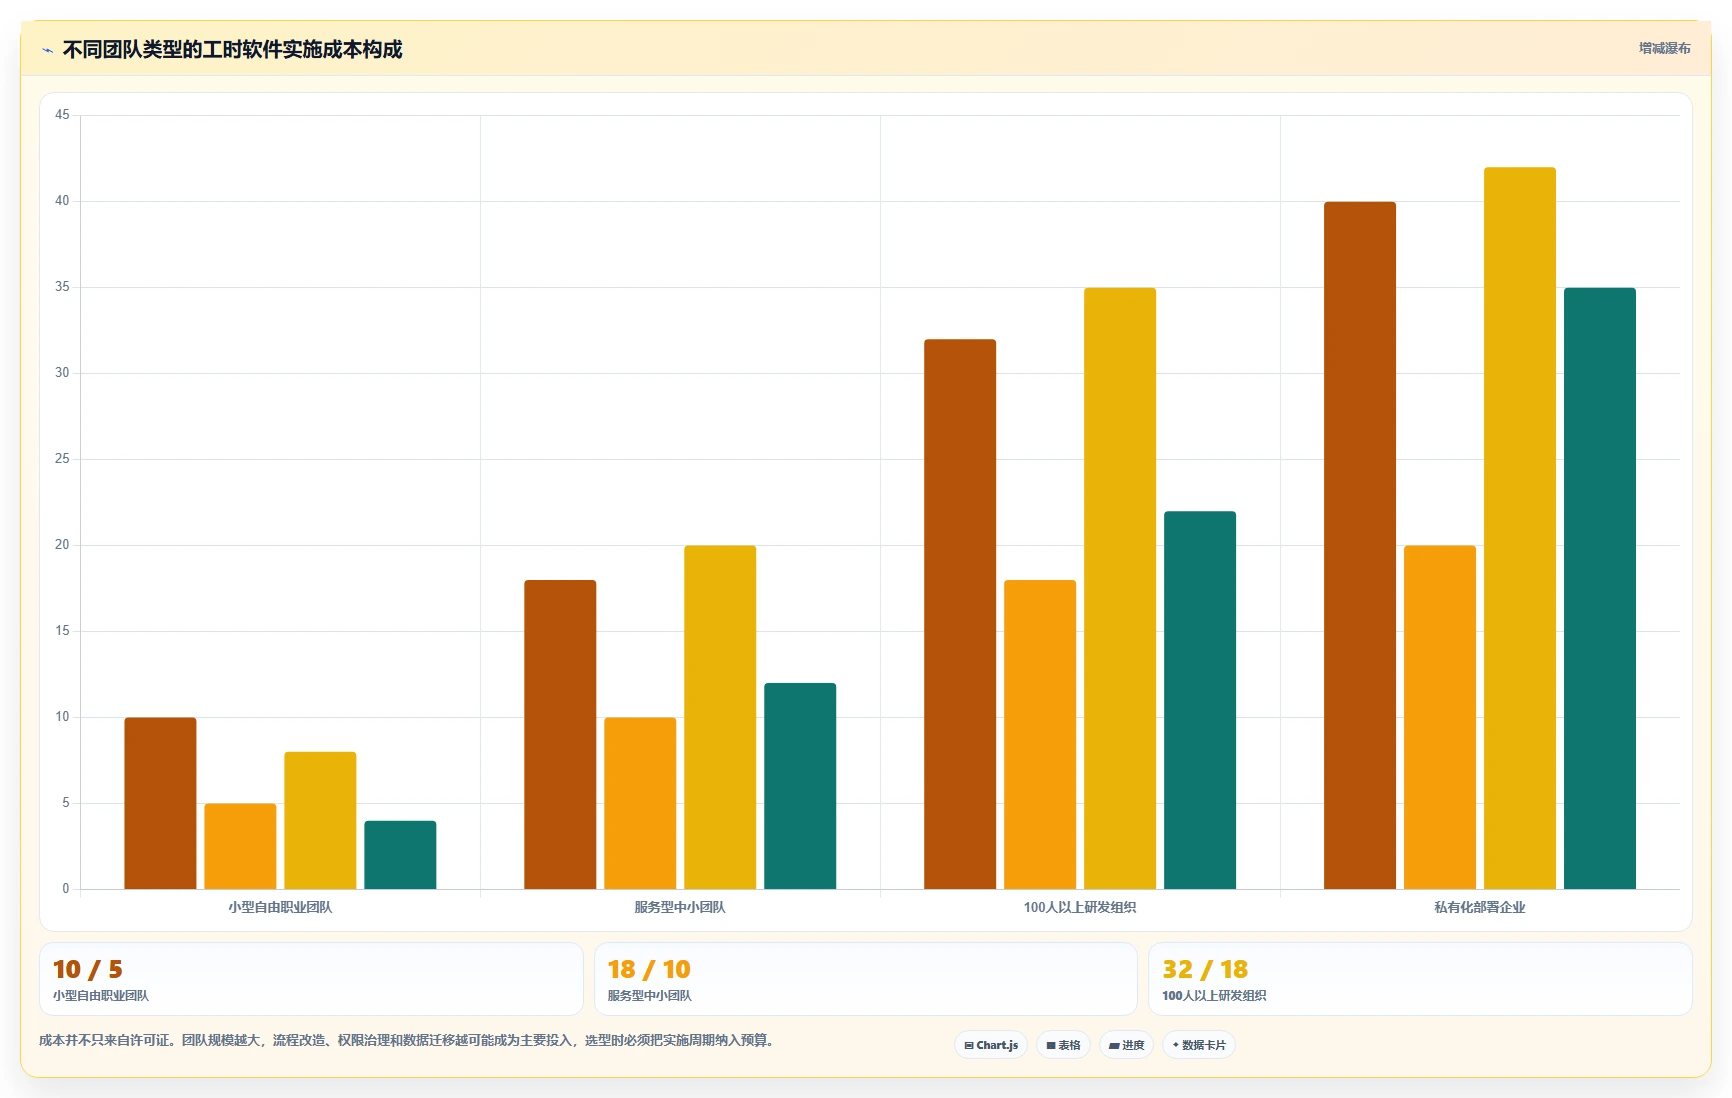Image resolution: width=1732 pixels, height=1098 pixels.
Task: Click the 服务型中小团队 x-axis label
Action: pos(680,907)
